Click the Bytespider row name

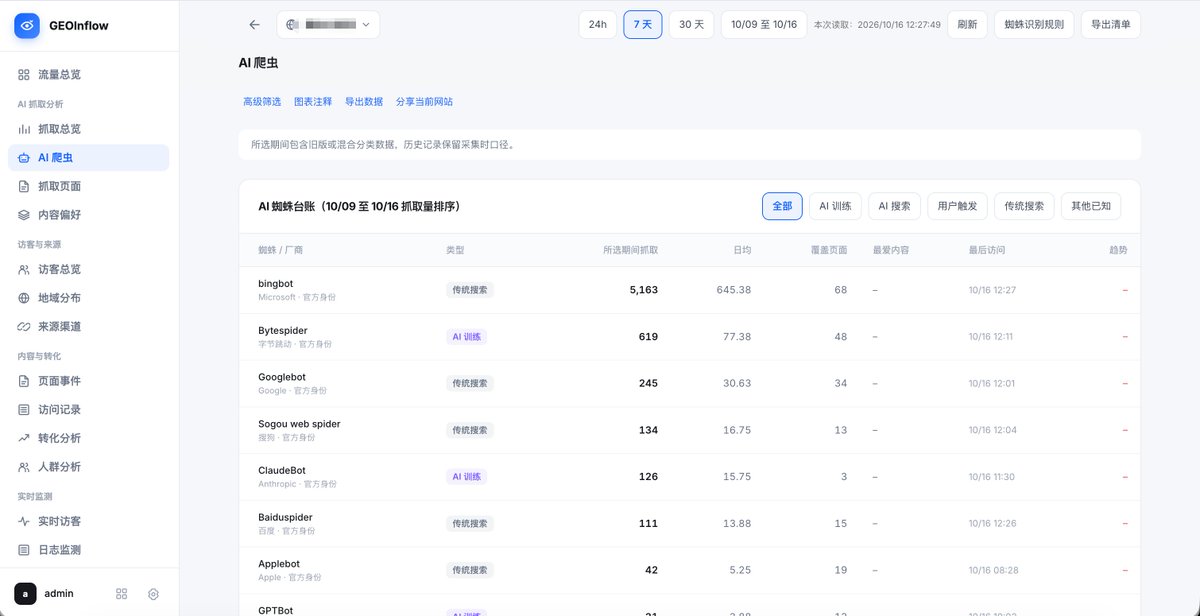[x=283, y=331]
